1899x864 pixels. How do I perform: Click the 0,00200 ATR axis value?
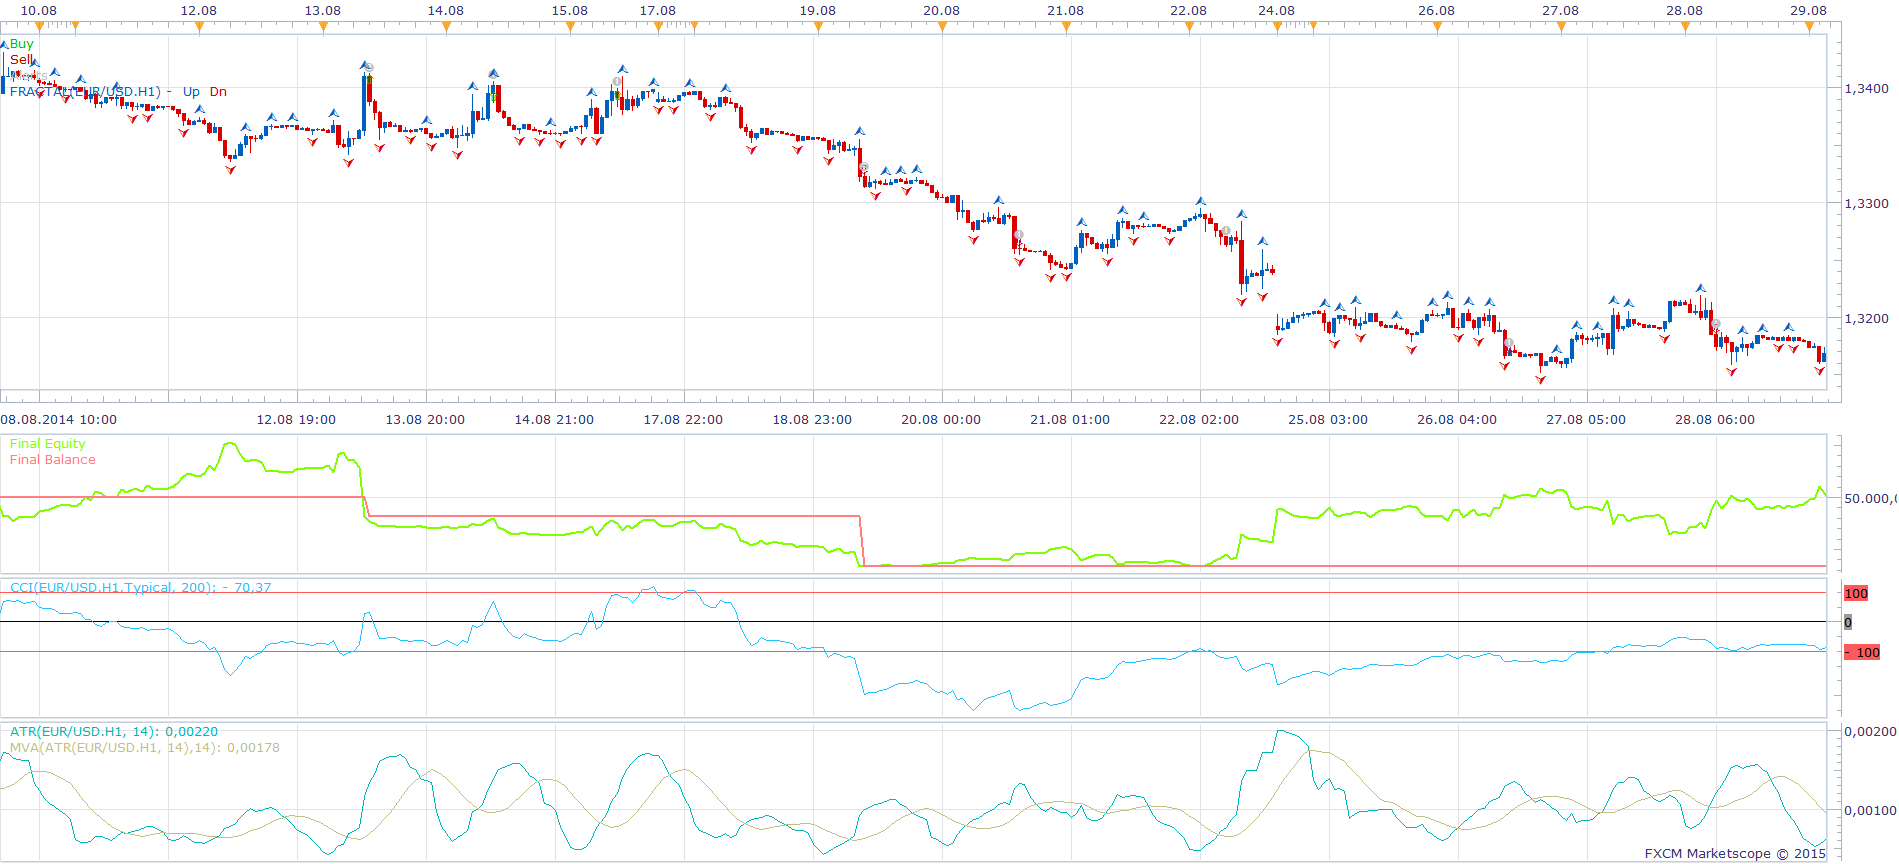click(x=1870, y=732)
